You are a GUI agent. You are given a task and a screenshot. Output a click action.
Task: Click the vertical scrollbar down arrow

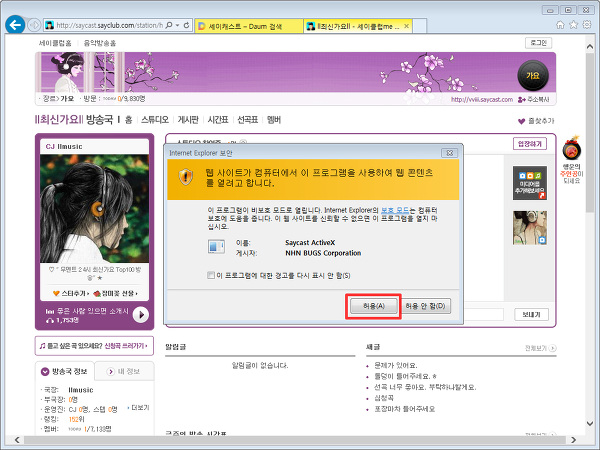point(590,423)
